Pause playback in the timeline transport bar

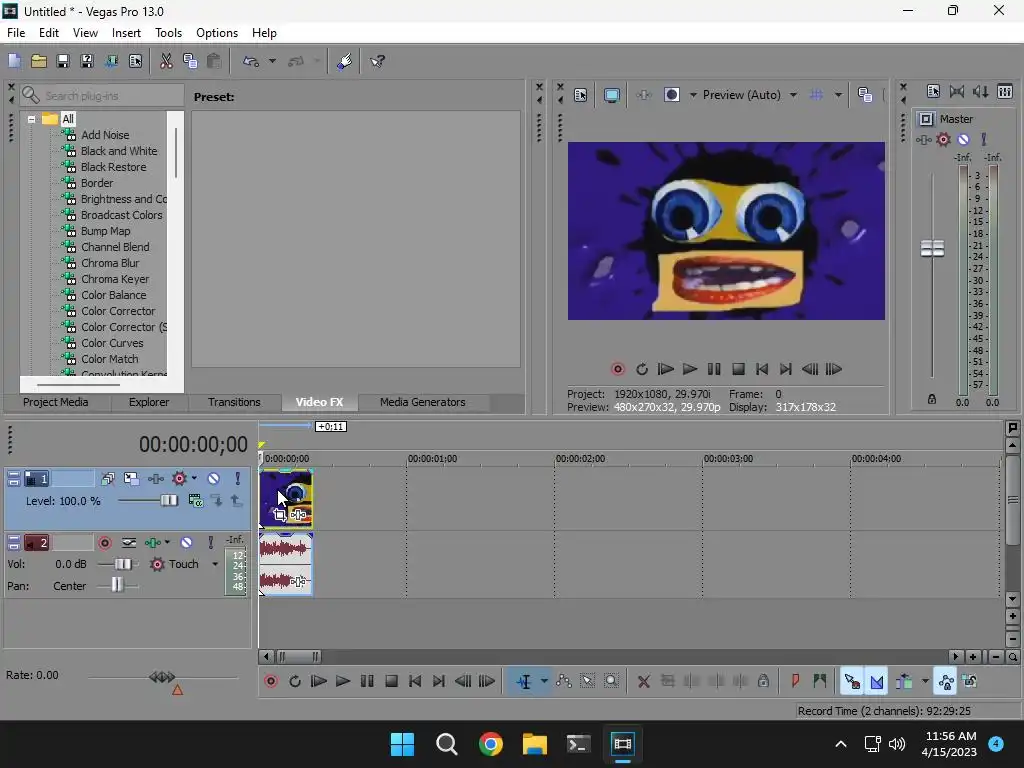pos(367,682)
